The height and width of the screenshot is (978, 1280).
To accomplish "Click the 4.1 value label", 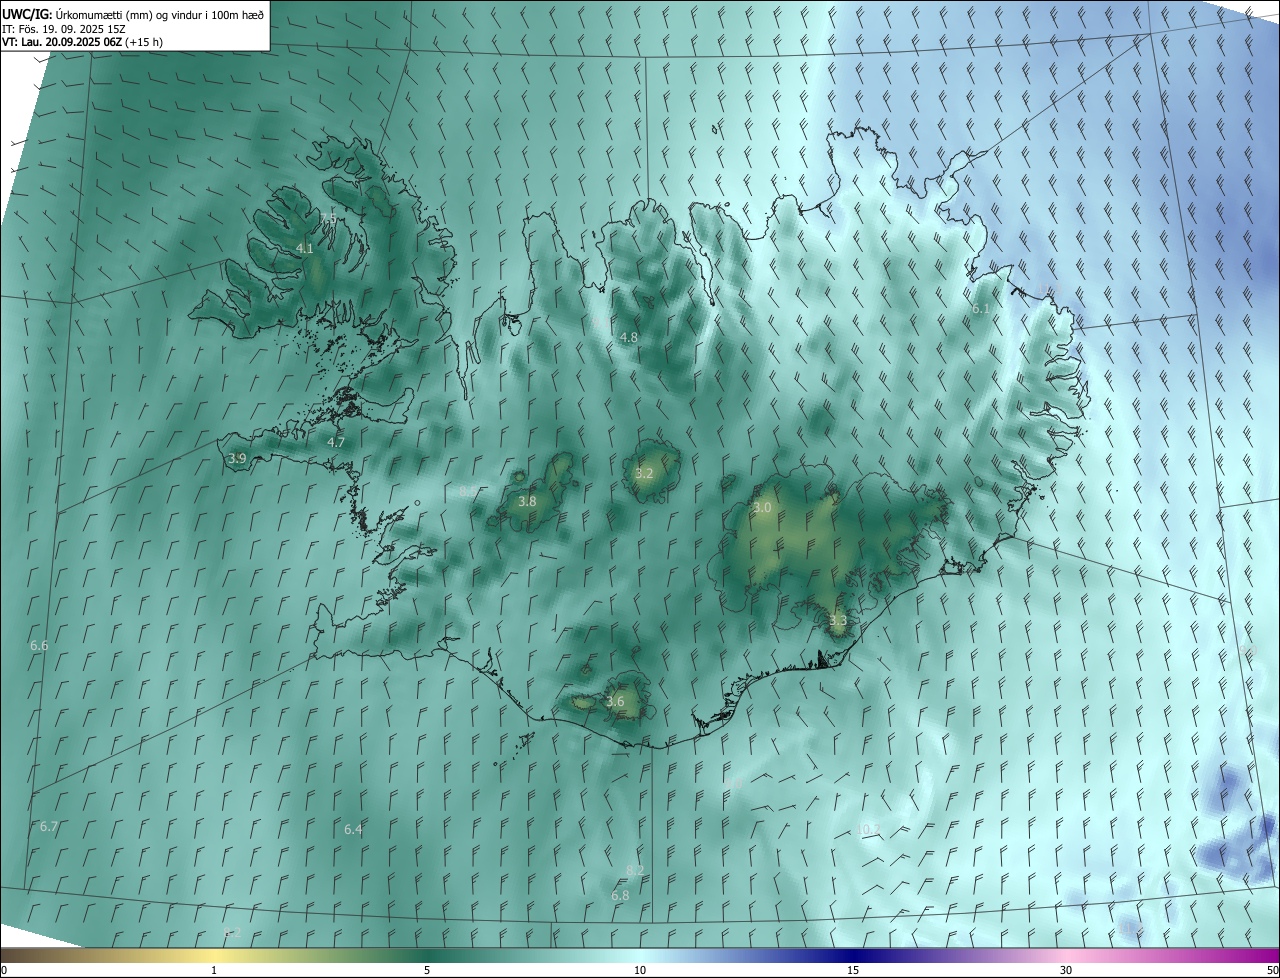I will click(305, 248).
